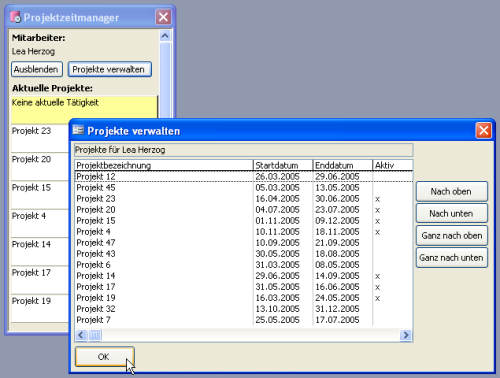The width and height of the screenshot is (500, 378).
Task: Click the Aktiv column header
Action: pyautogui.click(x=393, y=165)
